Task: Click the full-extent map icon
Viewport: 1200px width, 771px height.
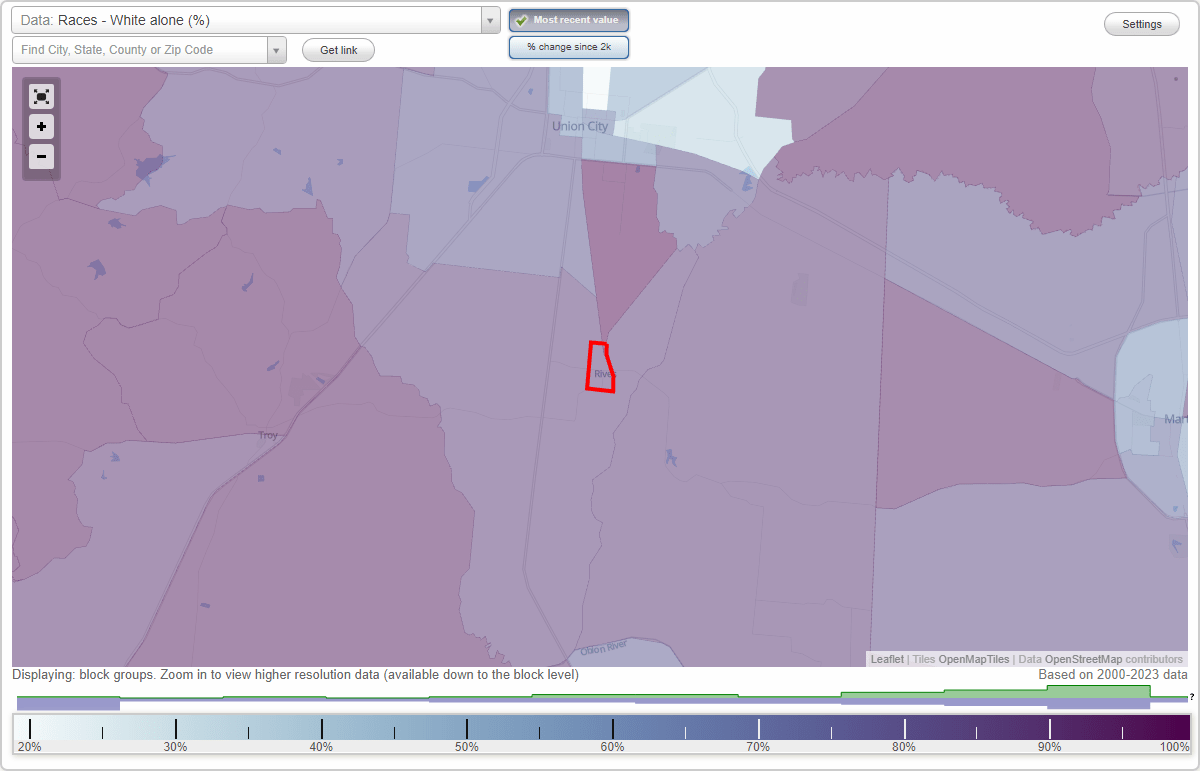Action: point(41,96)
